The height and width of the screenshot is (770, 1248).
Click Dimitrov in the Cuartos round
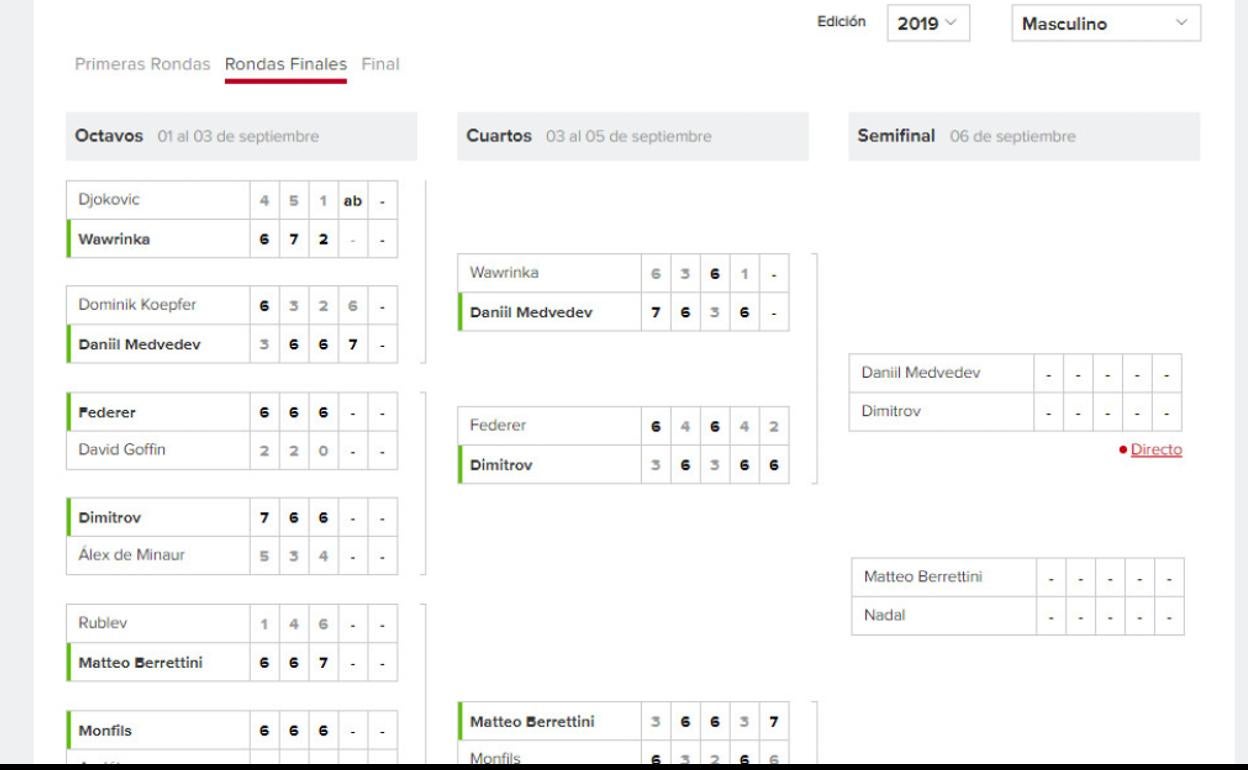click(502, 465)
